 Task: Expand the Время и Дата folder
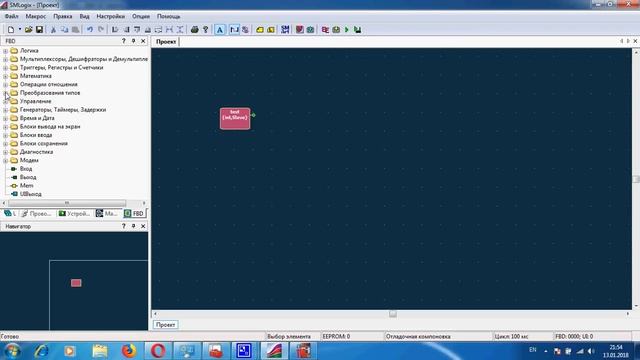click(x=5, y=118)
